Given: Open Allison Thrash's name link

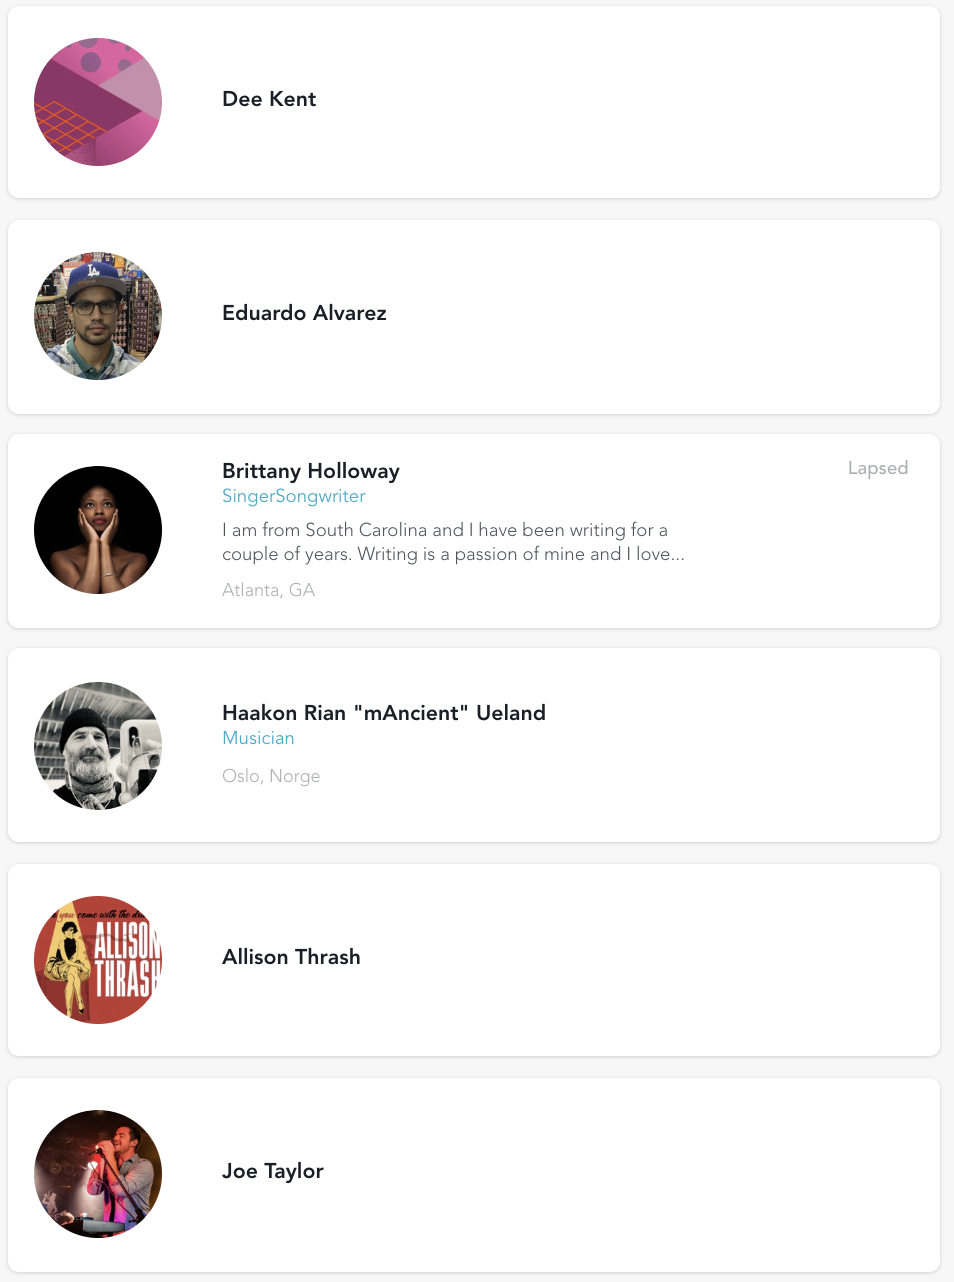Looking at the screenshot, I should coord(291,957).
